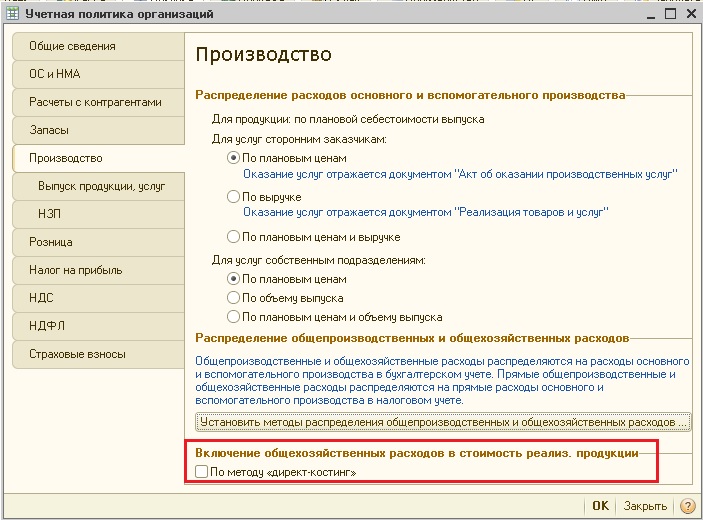Image resolution: width=703 pixels, height=520 pixels.
Task: Click text 'Акт об оказании производственных услуг'
Action: click(568, 174)
